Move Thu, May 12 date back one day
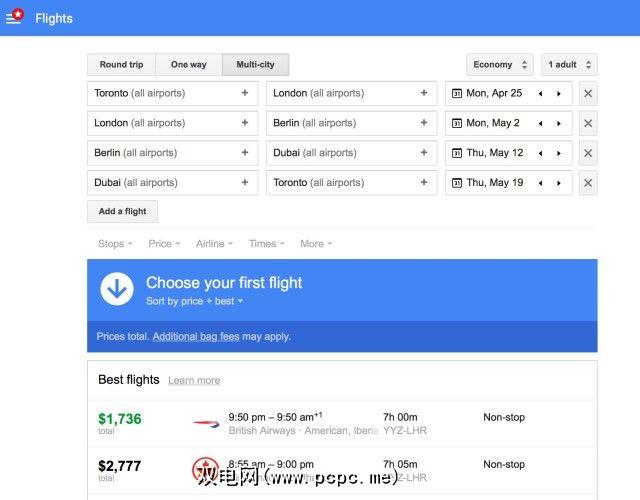Screen dimensions: 640x500 (x=541, y=154)
